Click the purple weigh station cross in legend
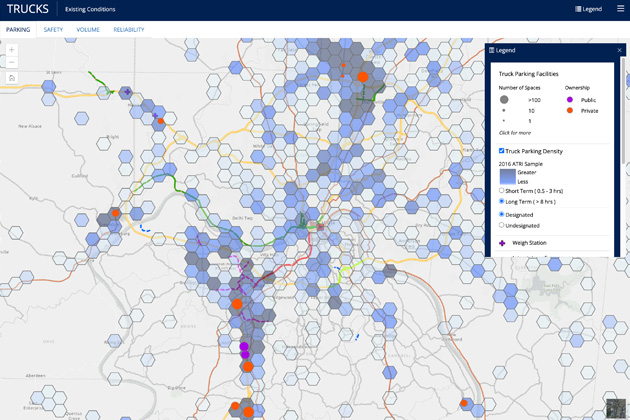Viewport: 630px width, 420px height. click(x=502, y=242)
